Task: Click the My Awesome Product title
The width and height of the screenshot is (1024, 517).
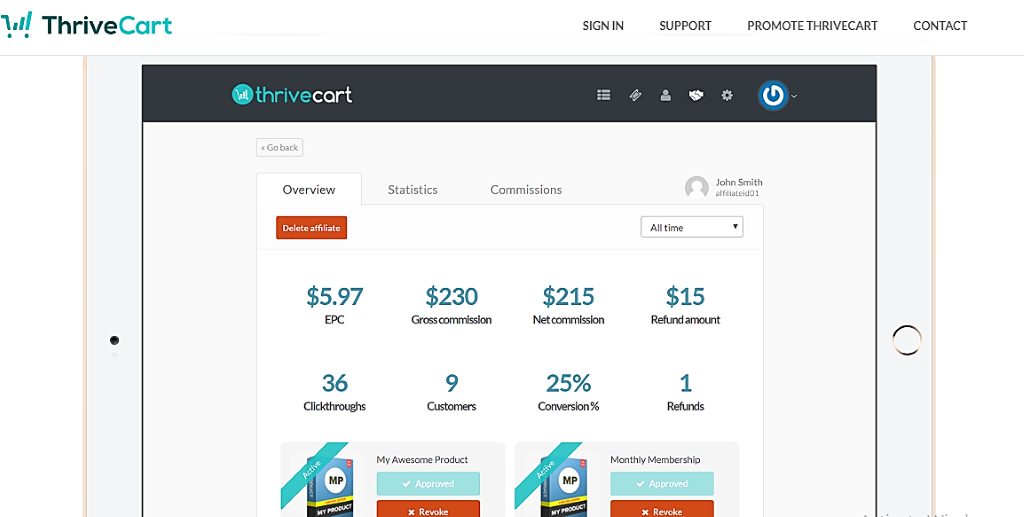Action: click(x=422, y=460)
